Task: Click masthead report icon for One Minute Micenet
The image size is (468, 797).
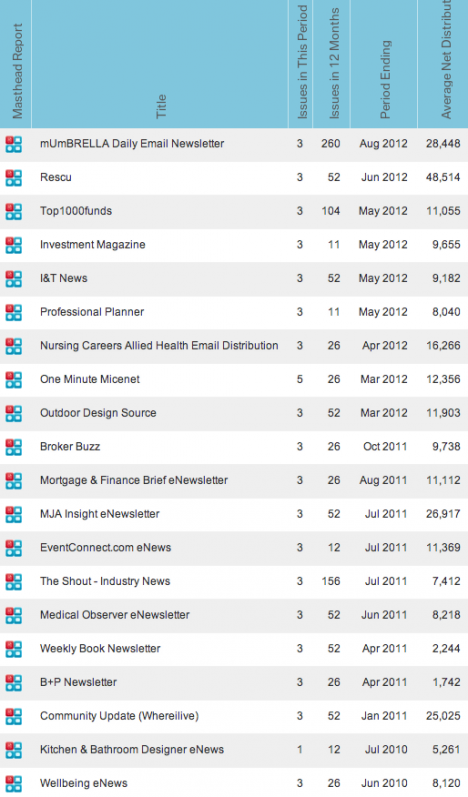Action: 14,379
